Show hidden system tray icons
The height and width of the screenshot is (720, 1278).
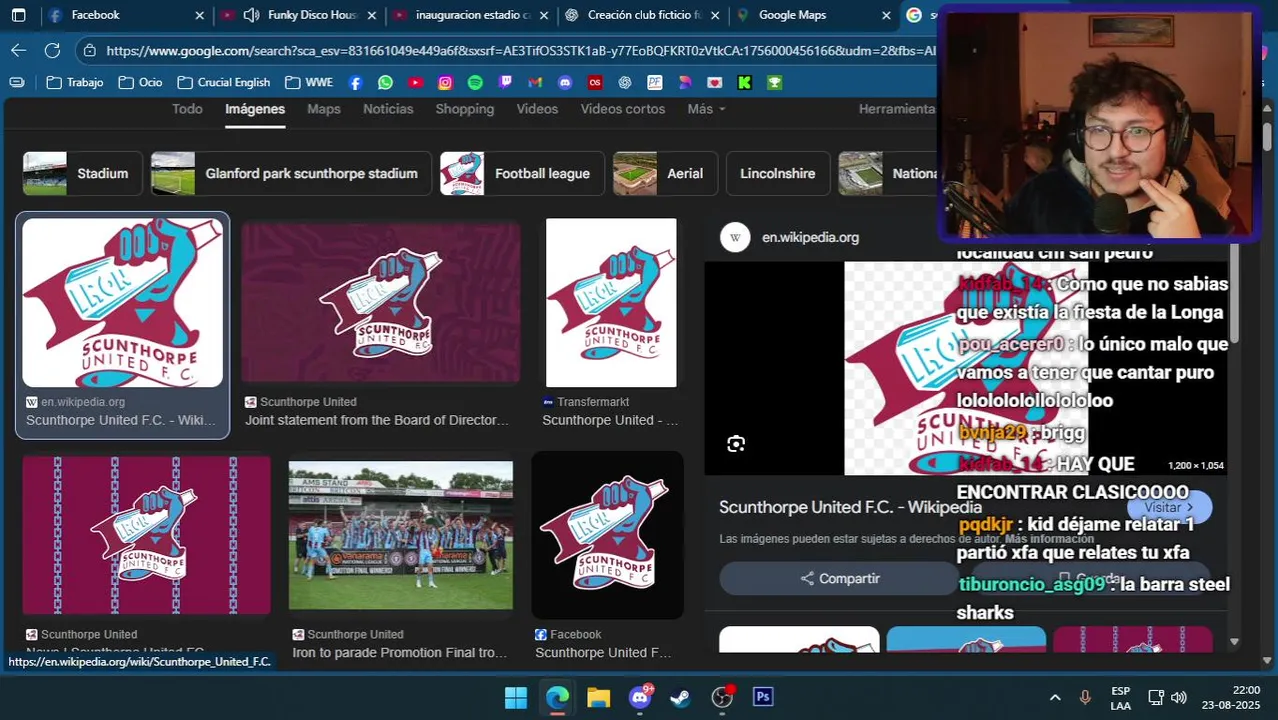click(1055, 697)
